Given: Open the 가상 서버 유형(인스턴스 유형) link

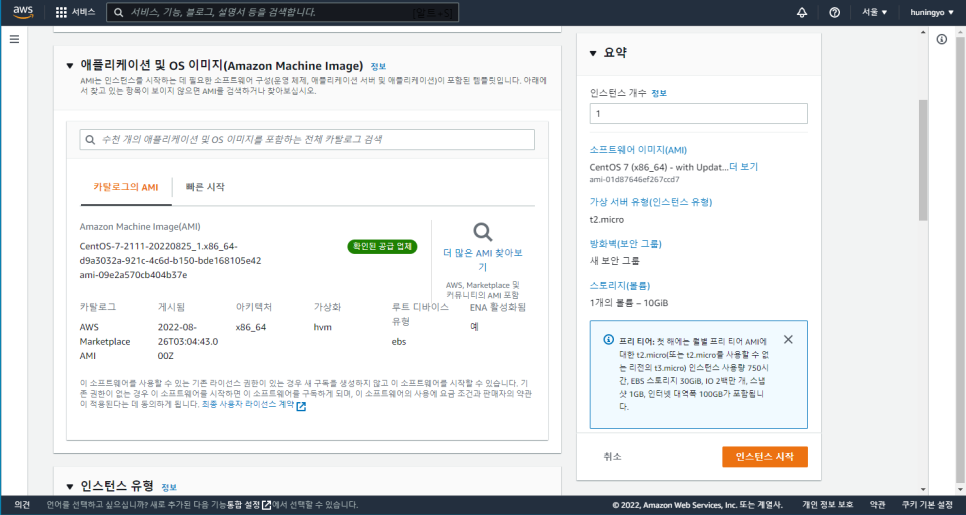Looking at the screenshot, I should pyautogui.click(x=651, y=202).
